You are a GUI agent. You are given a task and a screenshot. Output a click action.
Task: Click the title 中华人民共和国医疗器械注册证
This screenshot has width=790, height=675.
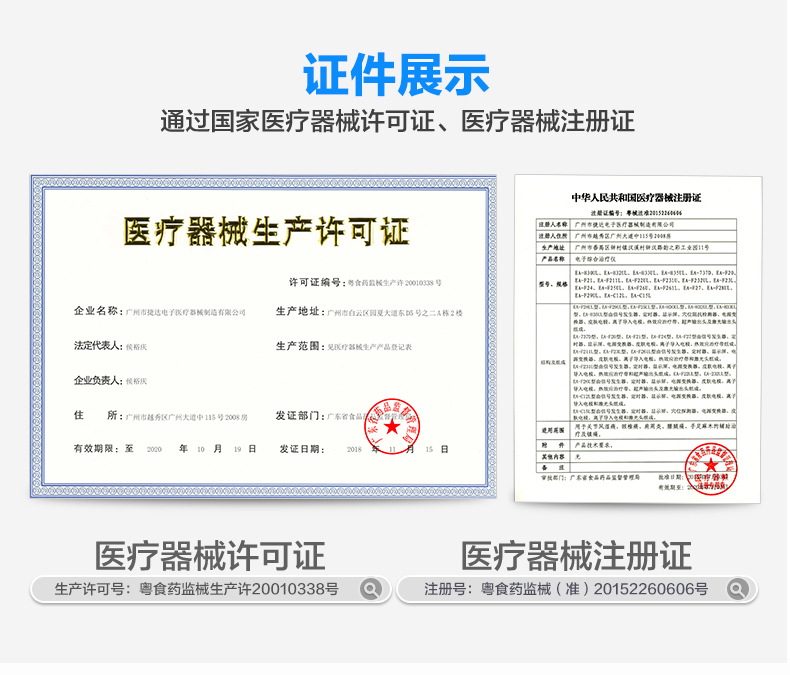[637, 198]
